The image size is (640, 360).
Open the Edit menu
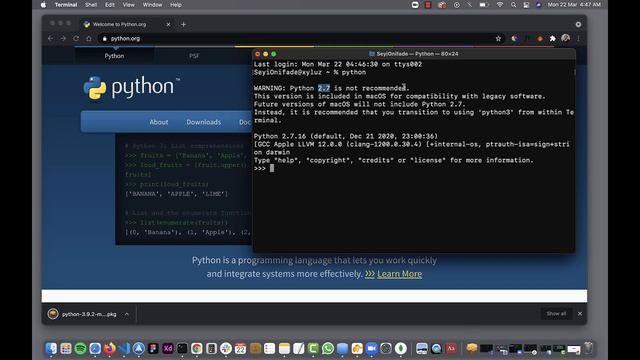pos(109,5)
